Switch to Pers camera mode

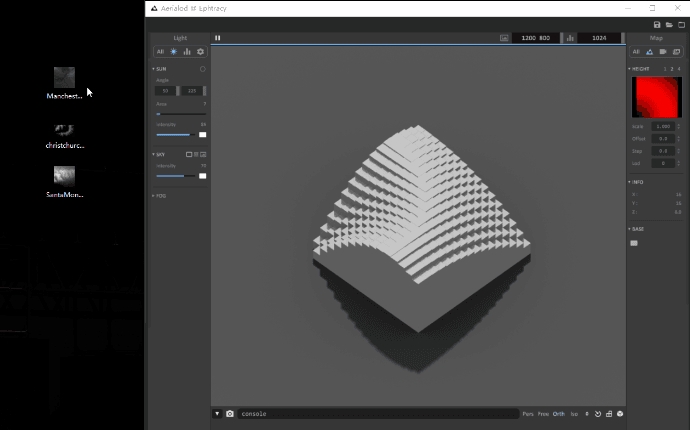[528, 413]
